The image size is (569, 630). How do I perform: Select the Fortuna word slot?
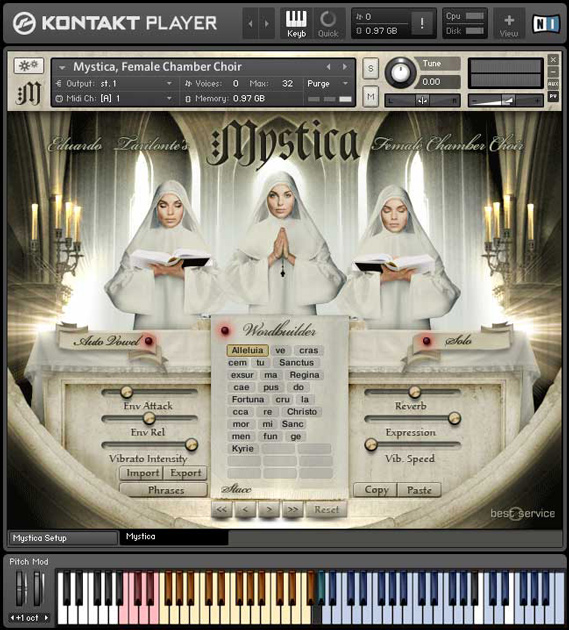point(248,399)
